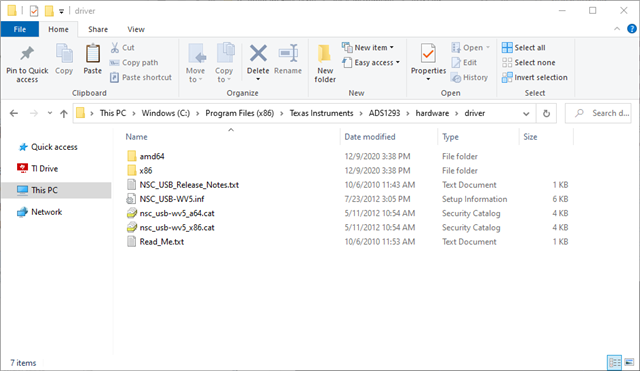Image resolution: width=640 pixels, height=371 pixels.
Task: Select Network in navigation pane
Action: [x=46, y=212]
